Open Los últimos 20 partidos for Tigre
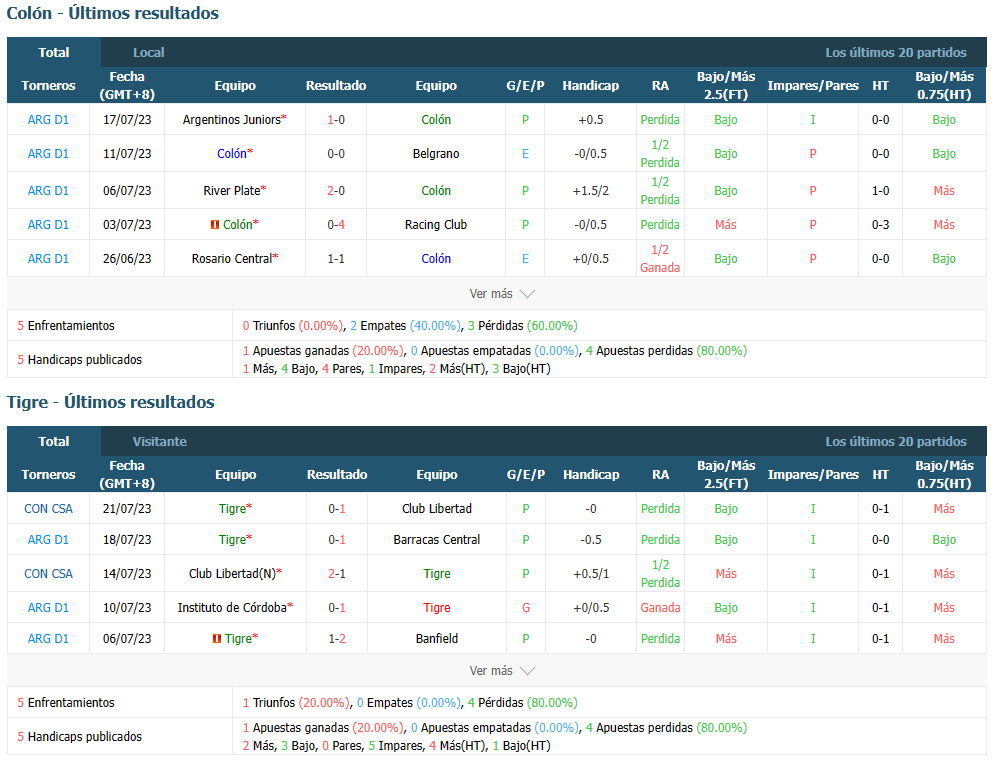This screenshot has height=760, width=996. click(896, 442)
